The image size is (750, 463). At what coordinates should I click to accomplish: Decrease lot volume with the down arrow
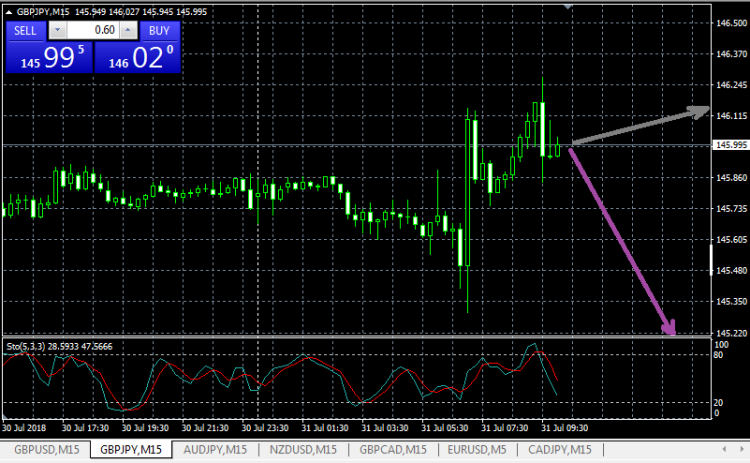click(x=57, y=30)
